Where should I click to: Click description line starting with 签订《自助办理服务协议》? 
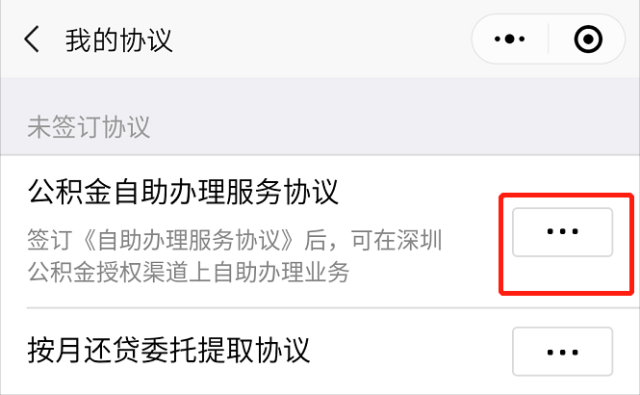coord(235,240)
